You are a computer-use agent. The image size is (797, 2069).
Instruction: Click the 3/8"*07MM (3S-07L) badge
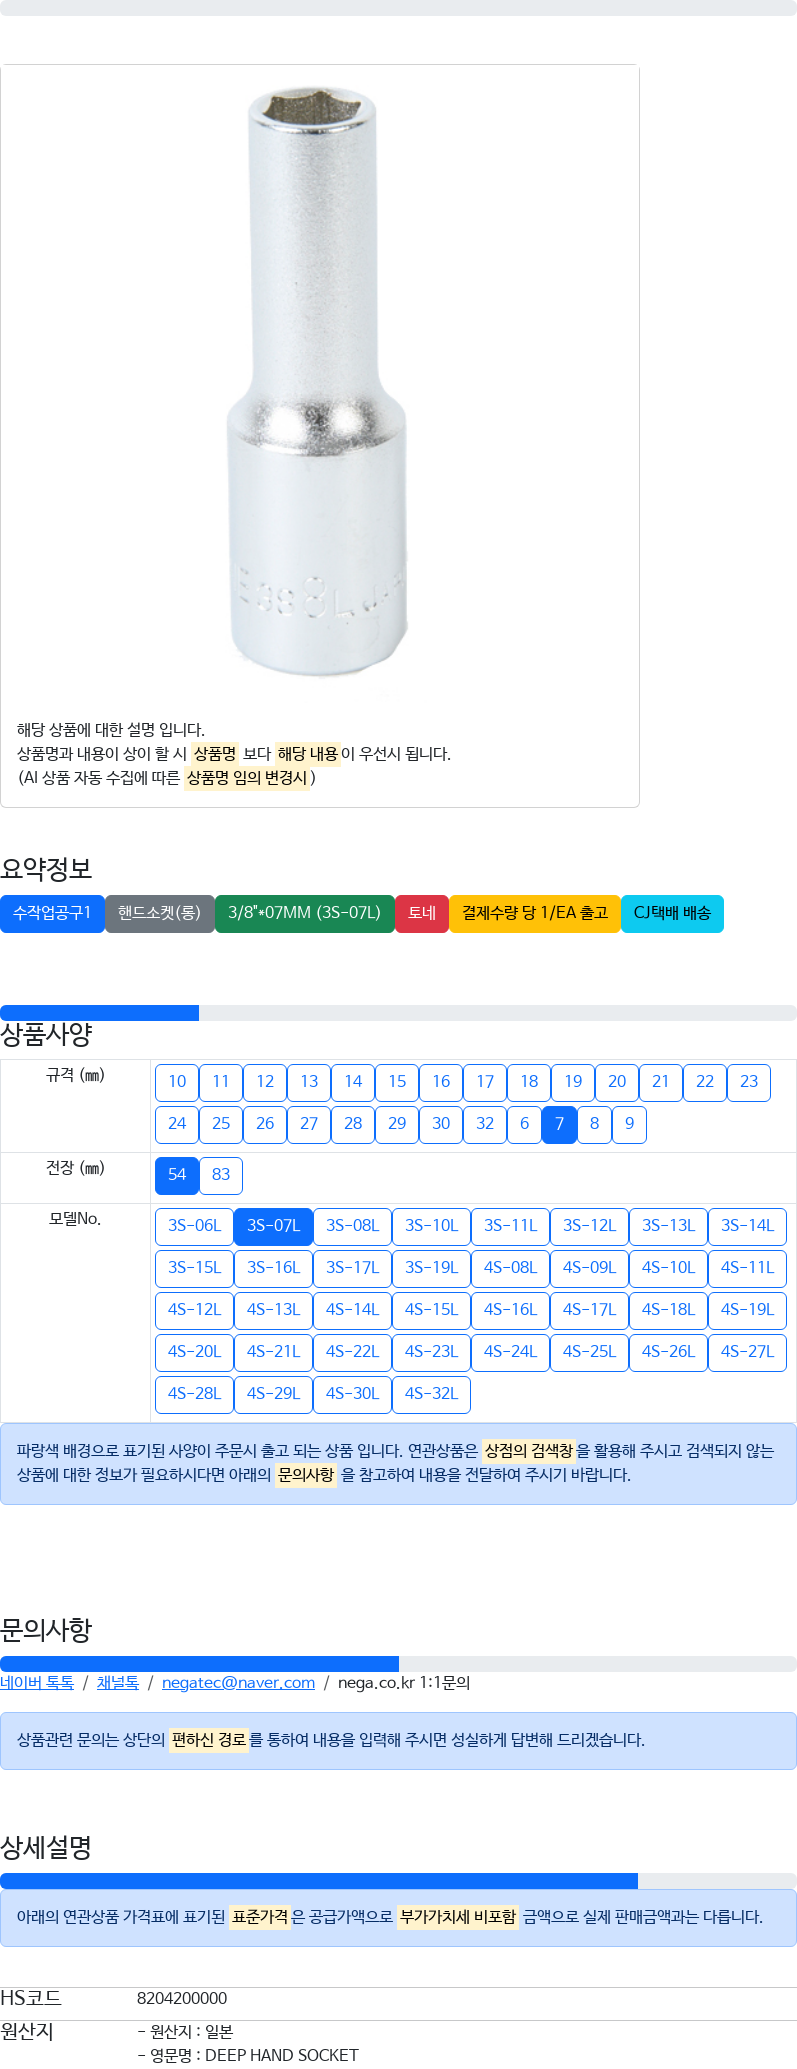(305, 913)
